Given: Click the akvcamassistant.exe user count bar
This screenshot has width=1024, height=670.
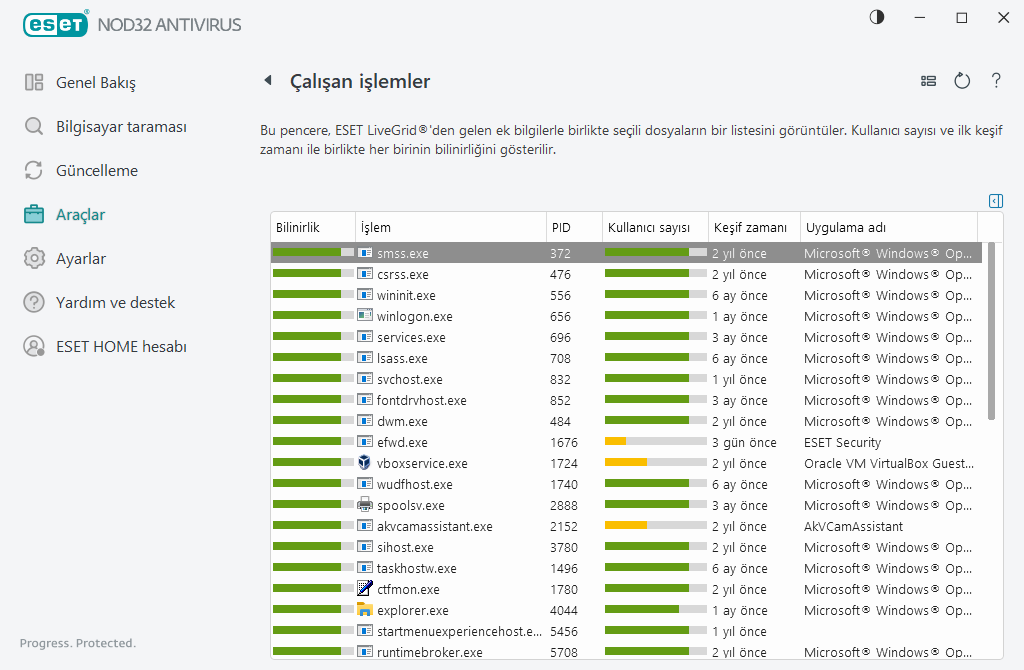Looking at the screenshot, I should [655, 527].
